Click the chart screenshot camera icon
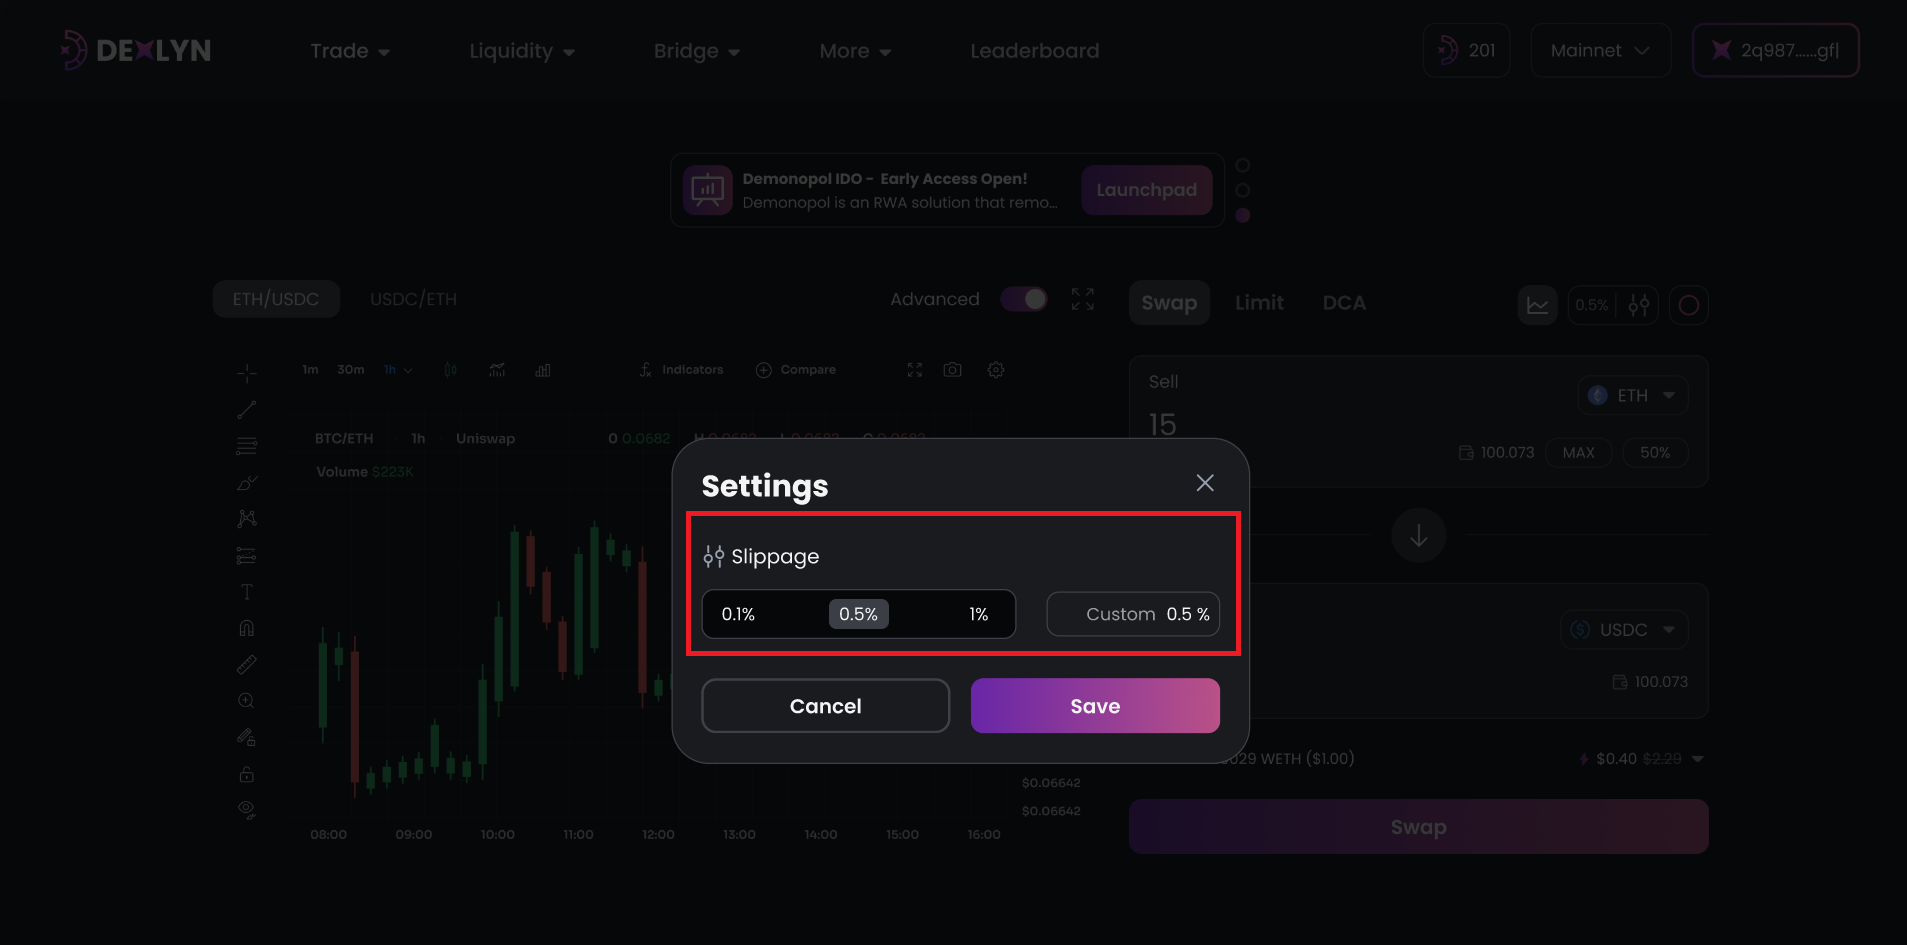 coord(952,370)
